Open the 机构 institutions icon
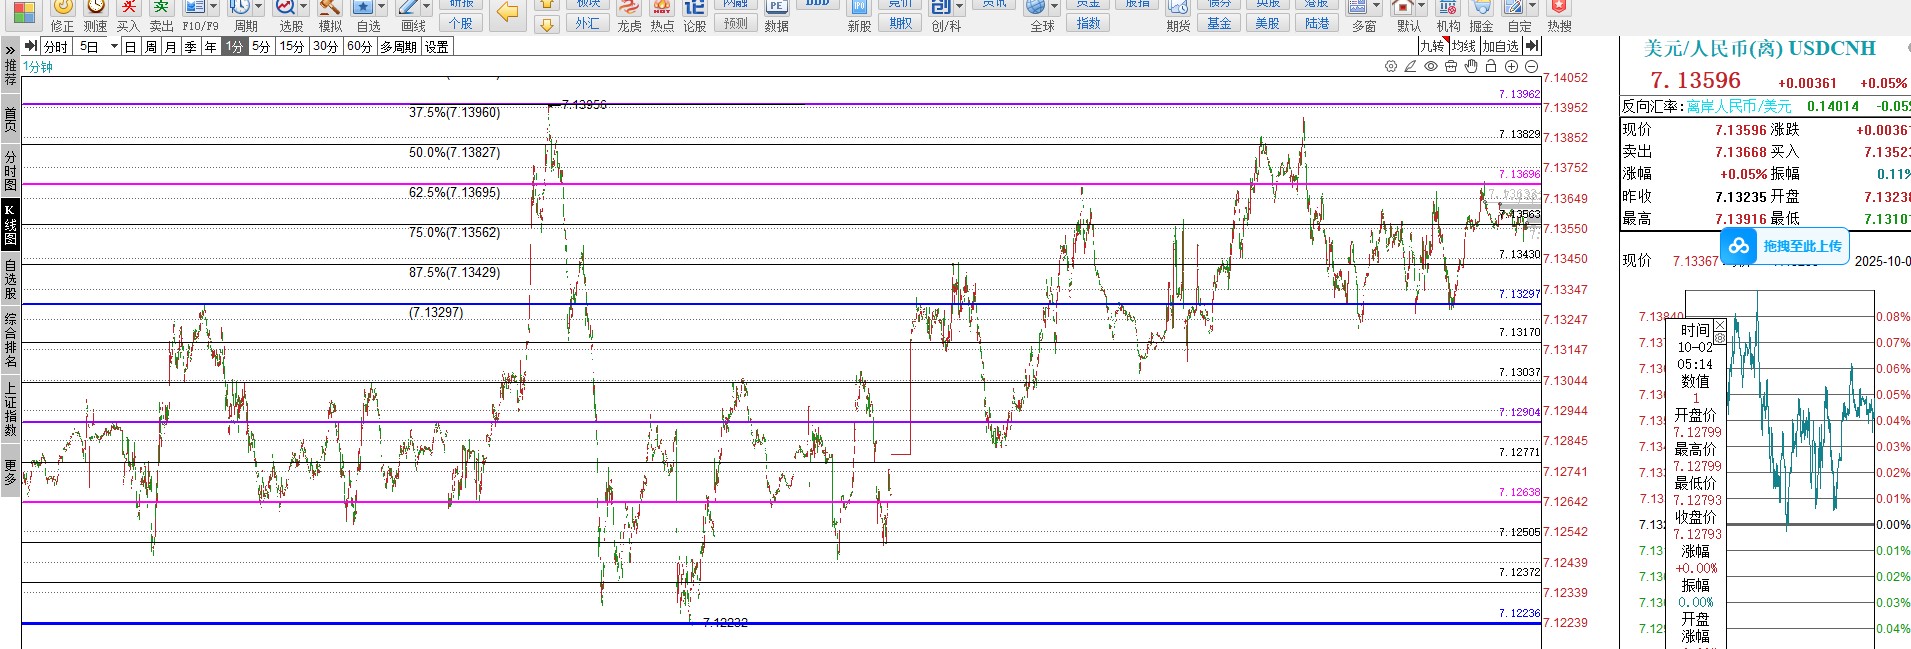 coord(1448,7)
